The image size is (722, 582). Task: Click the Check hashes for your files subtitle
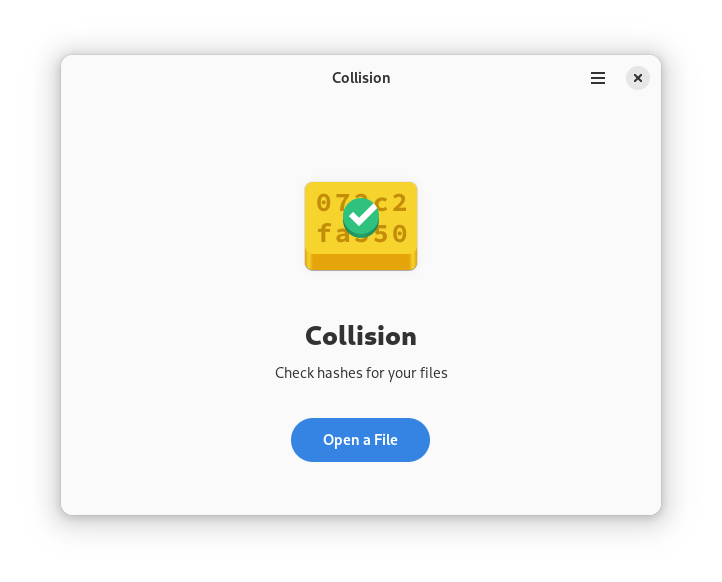tap(361, 373)
